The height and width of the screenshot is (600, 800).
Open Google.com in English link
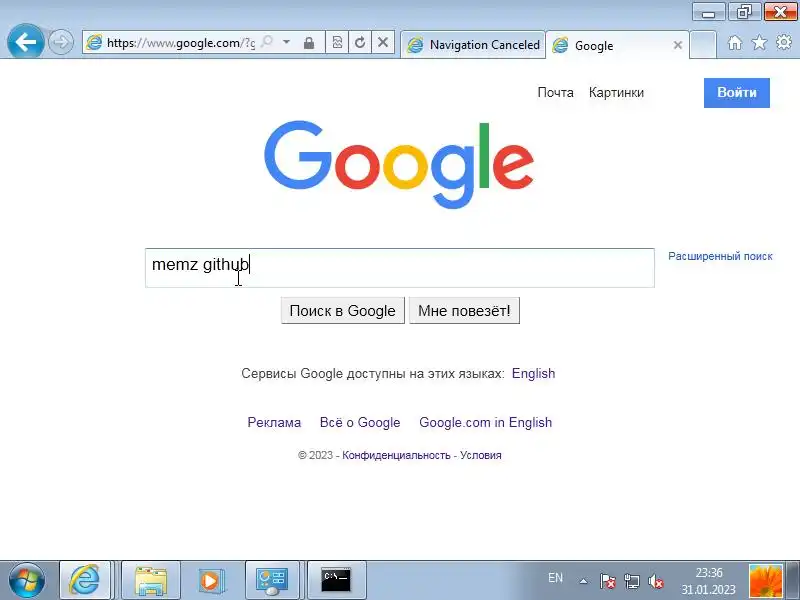coord(485,422)
